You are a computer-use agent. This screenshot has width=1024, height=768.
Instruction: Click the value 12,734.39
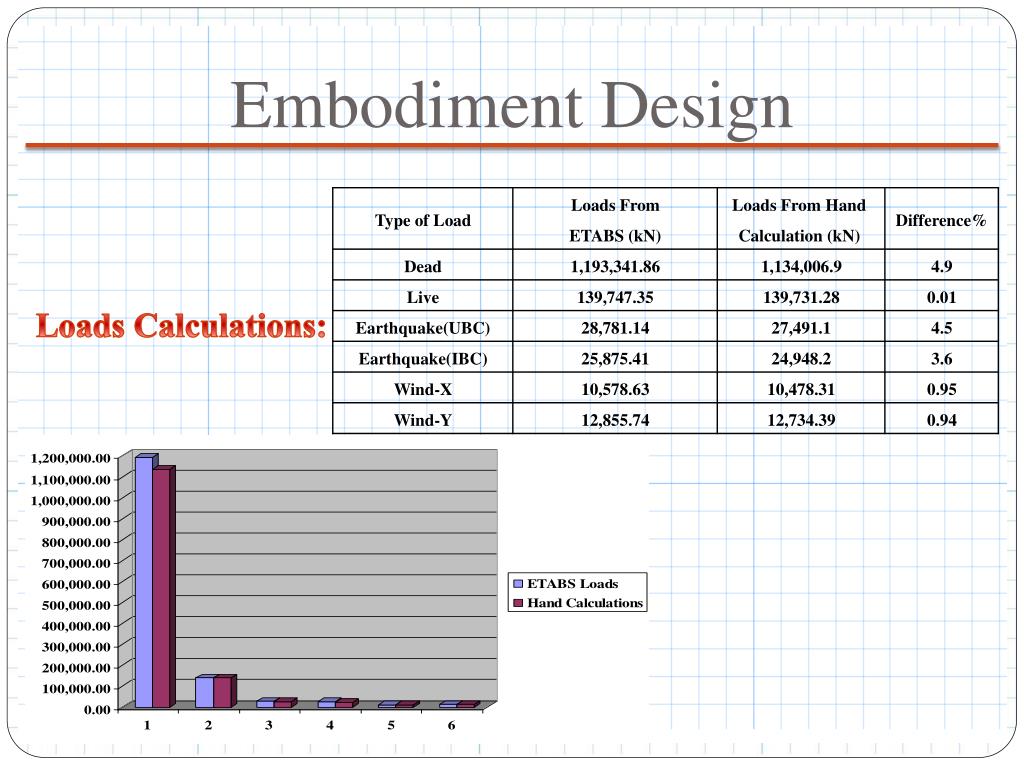[801, 420]
